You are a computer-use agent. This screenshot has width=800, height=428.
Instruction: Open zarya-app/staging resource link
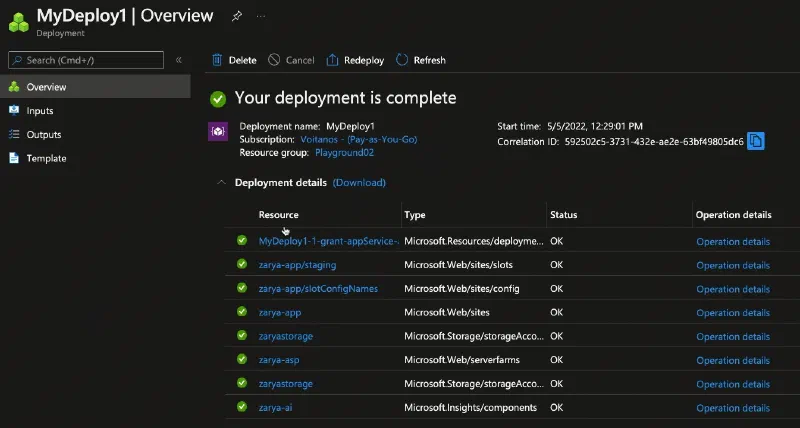(x=297, y=265)
